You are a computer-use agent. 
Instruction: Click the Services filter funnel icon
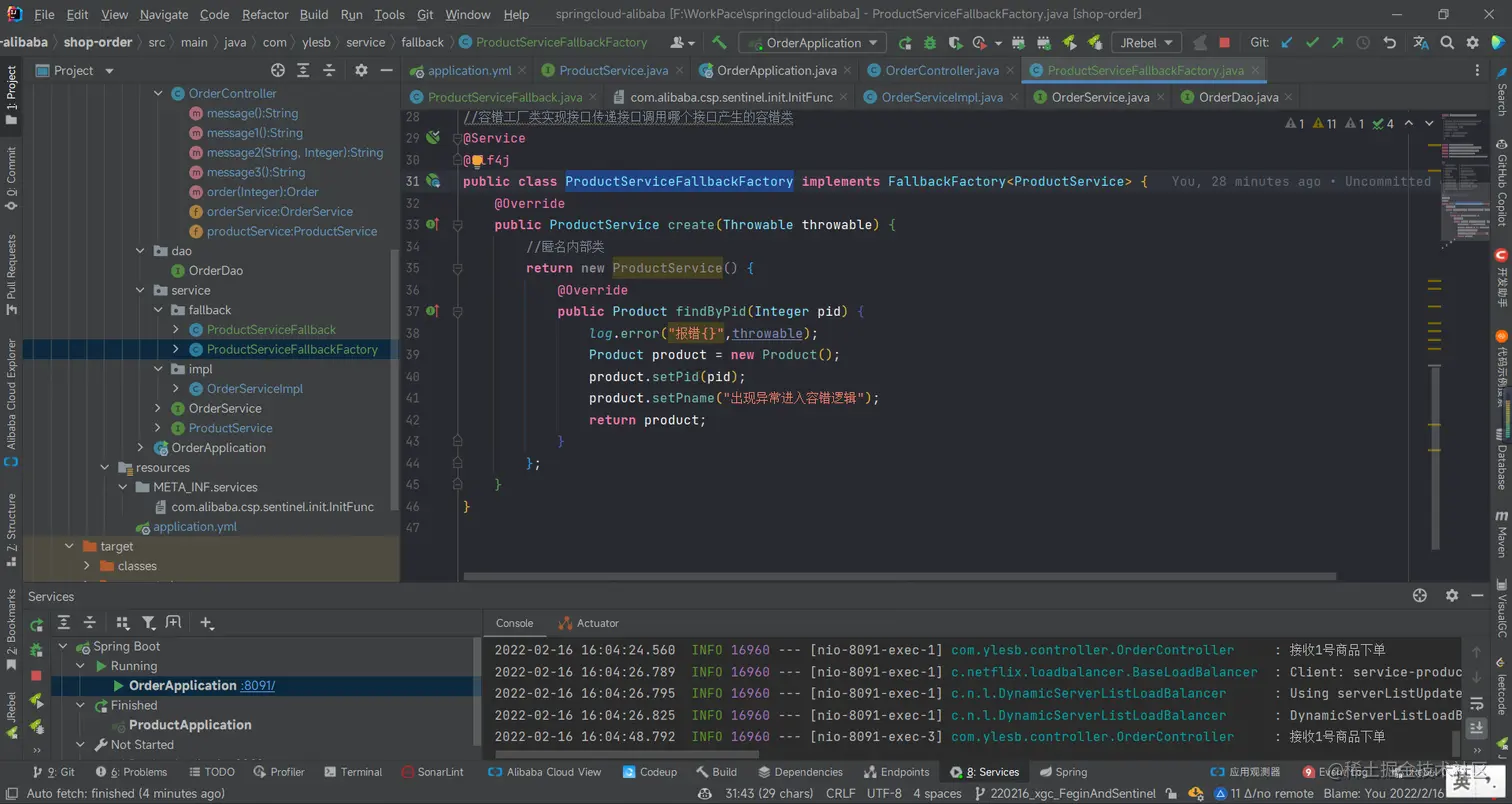[x=148, y=623]
